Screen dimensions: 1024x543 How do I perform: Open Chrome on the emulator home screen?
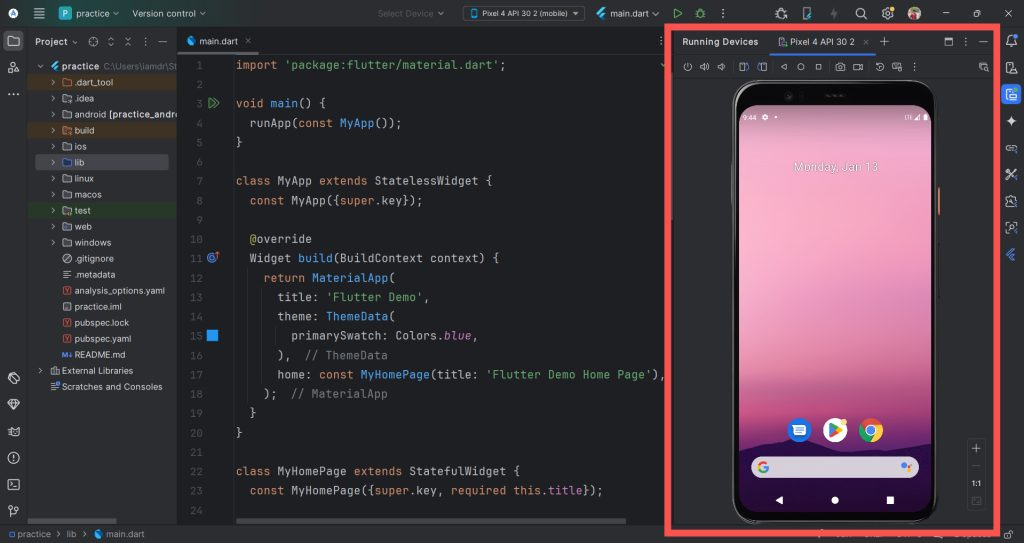(x=871, y=431)
